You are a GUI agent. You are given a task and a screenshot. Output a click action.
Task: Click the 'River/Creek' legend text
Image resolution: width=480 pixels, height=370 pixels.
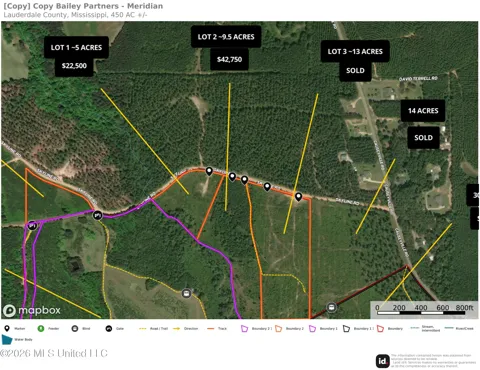[x=465, y=328]
